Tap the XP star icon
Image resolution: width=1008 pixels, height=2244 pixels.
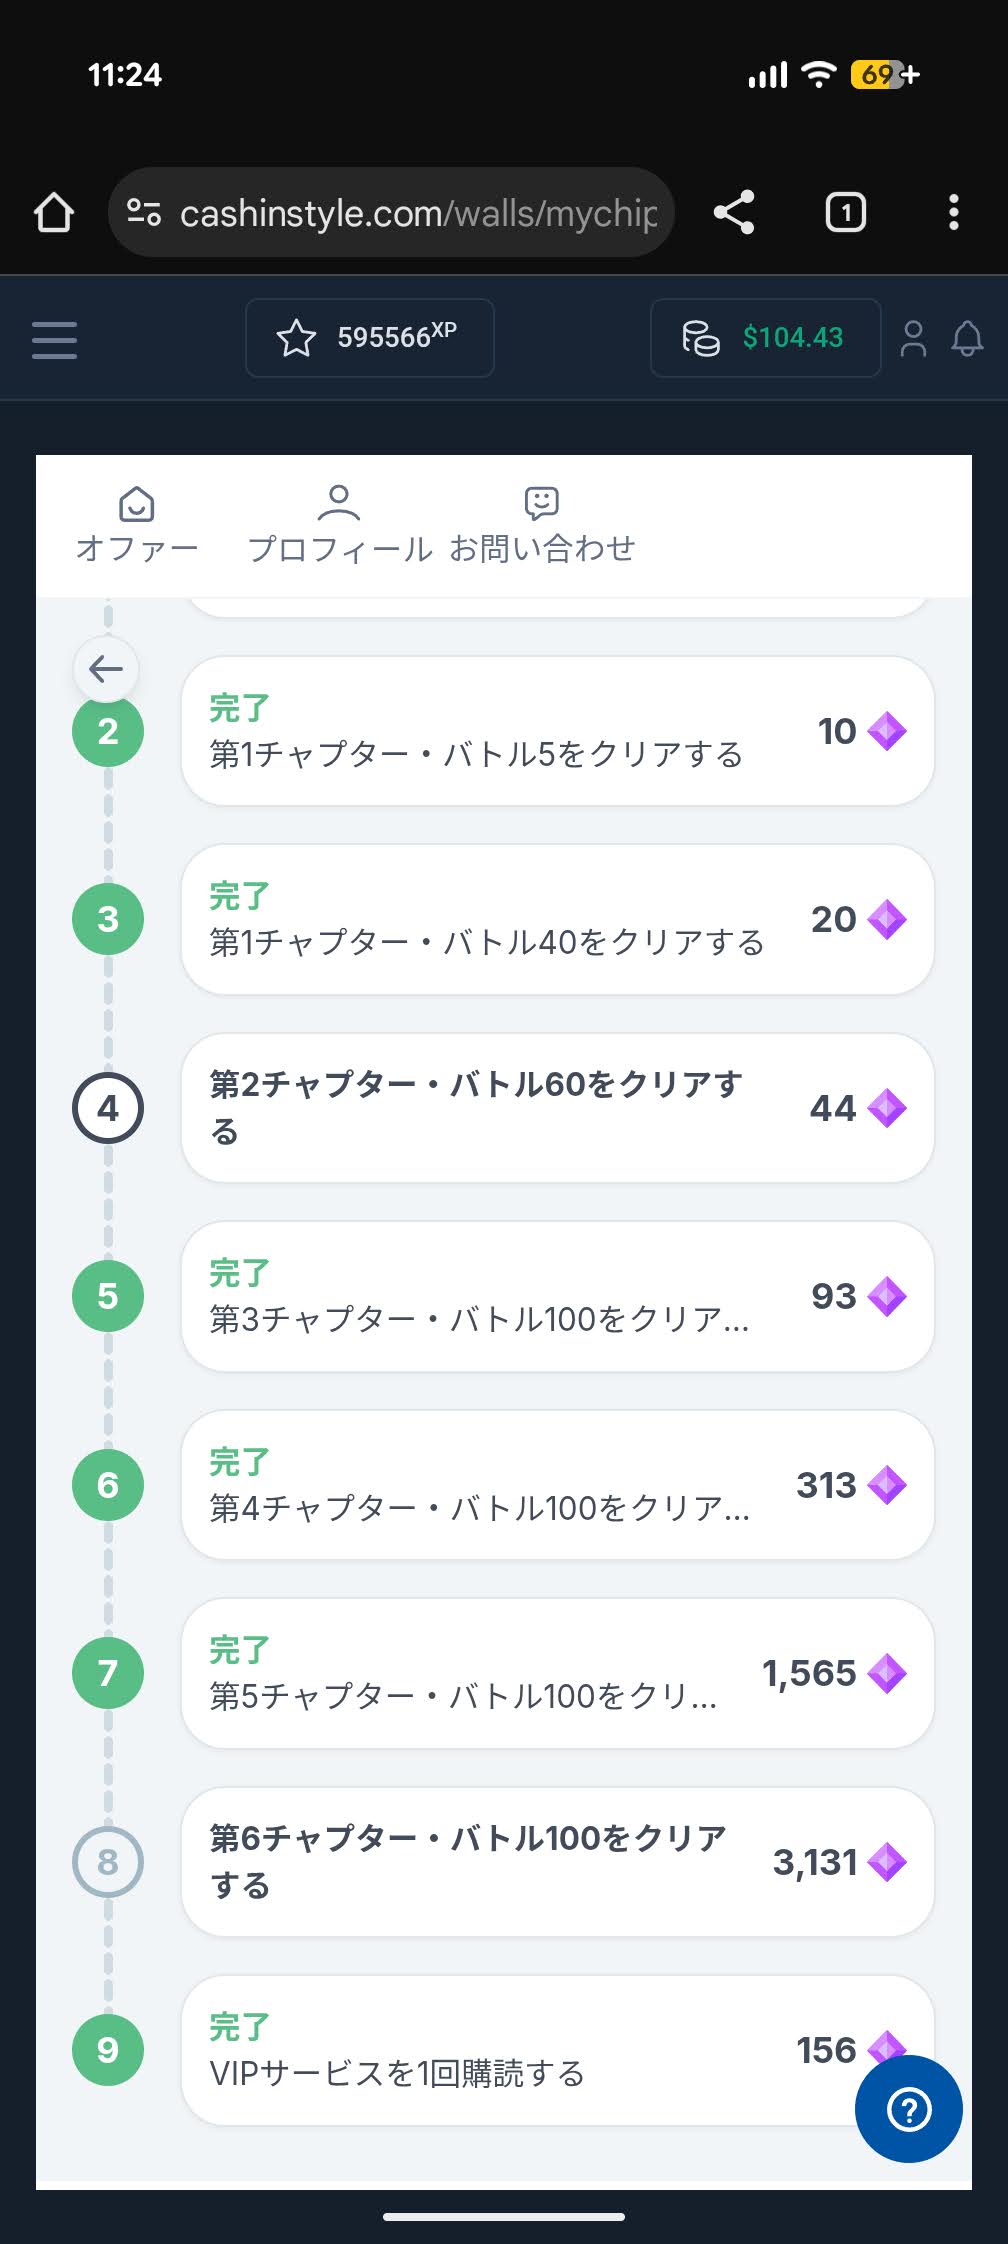pyautogui.click(x=296, y=338)
